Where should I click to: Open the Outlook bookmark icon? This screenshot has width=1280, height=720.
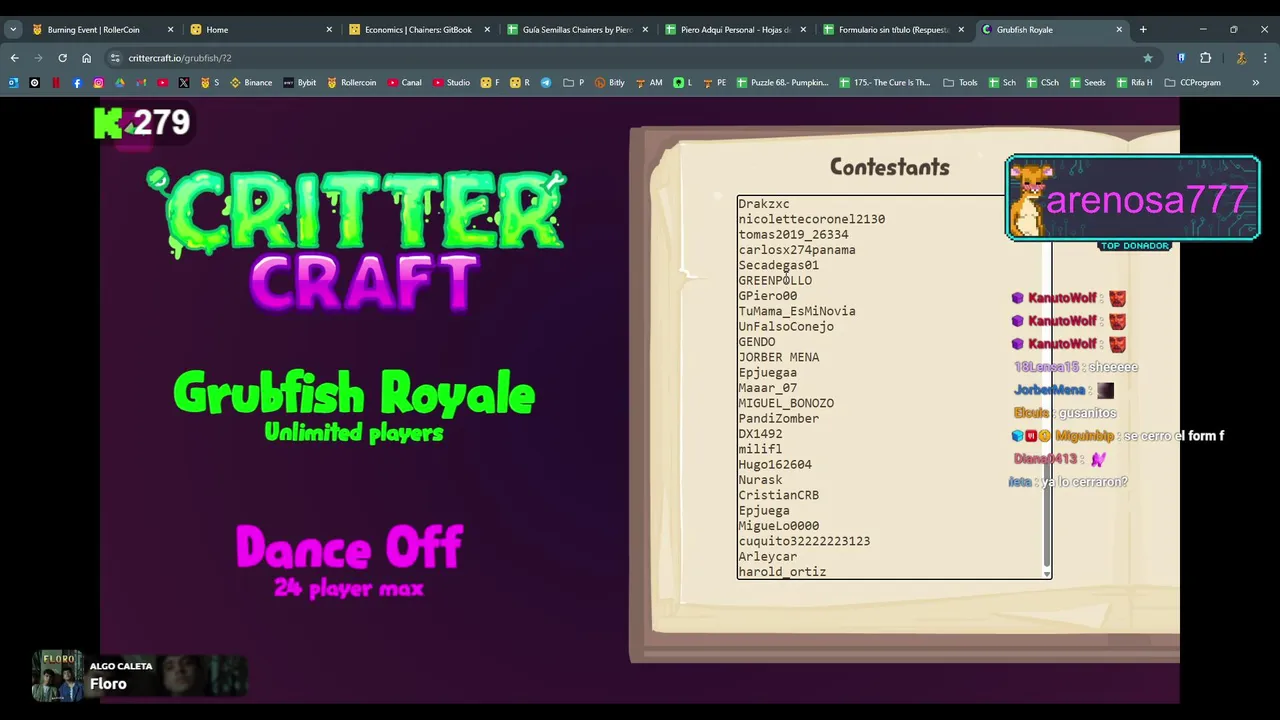click(13, 82)
